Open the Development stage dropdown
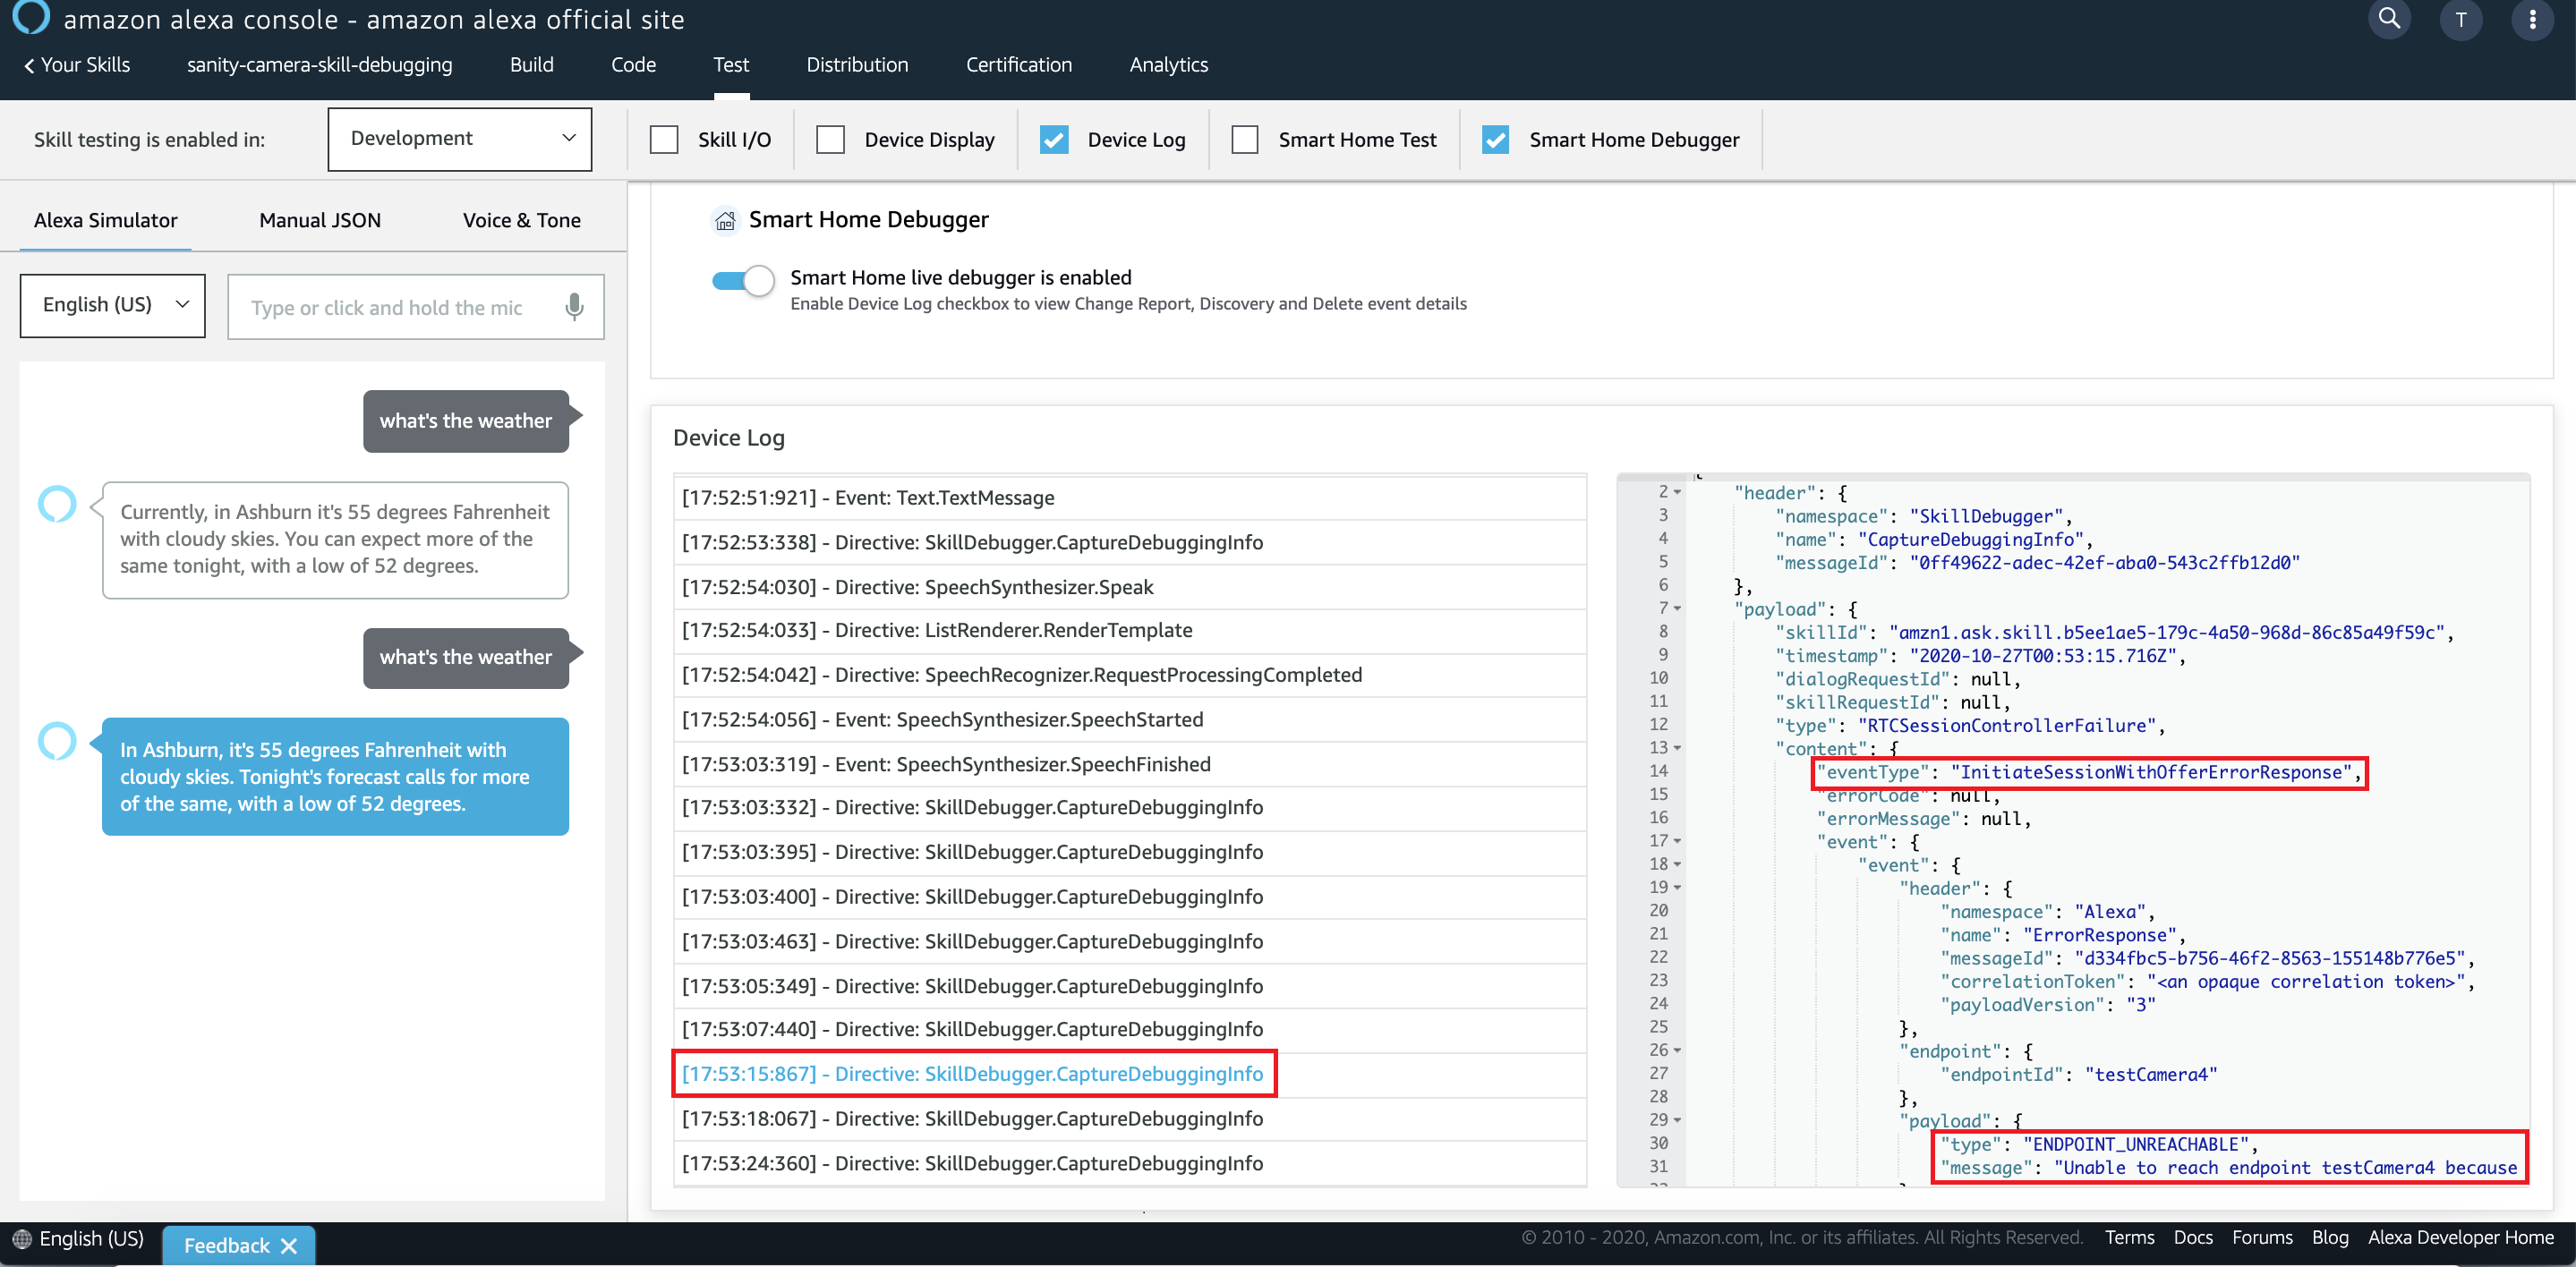Viewport: 2576px width, 1267px height. (460, 139)
